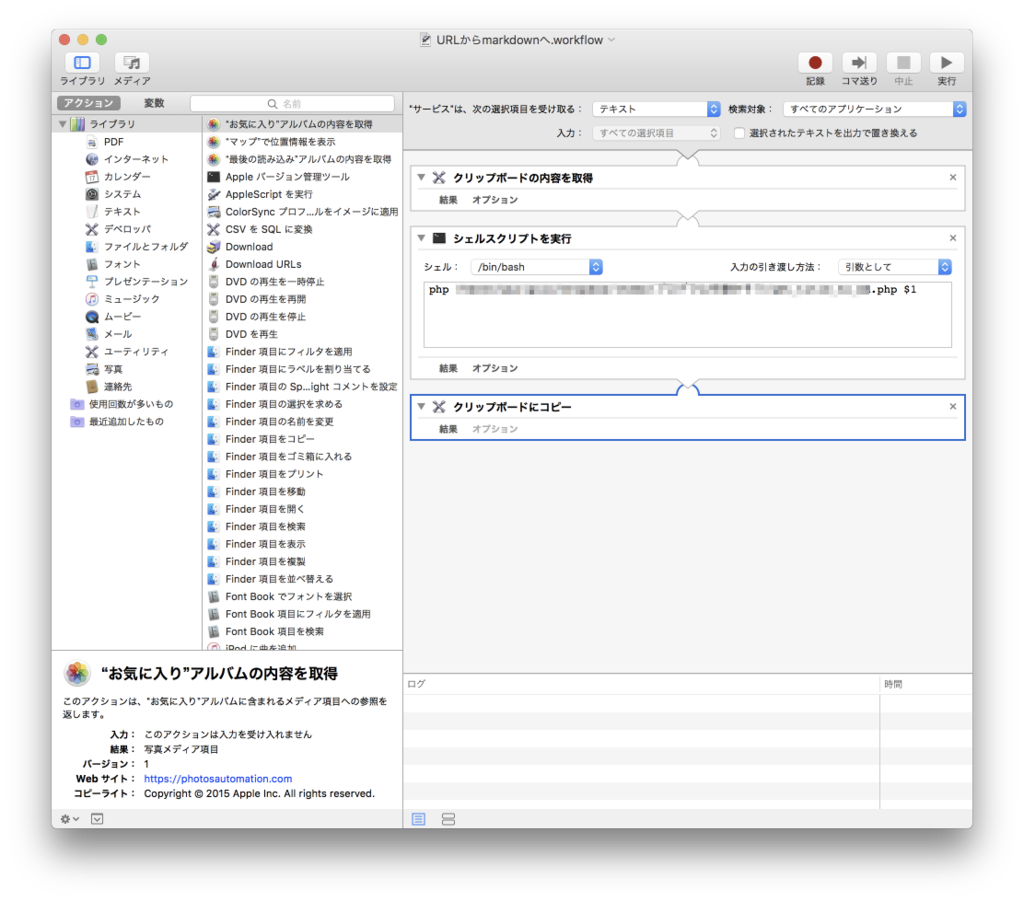Show 結果 of クリップボードの内容を取得
The width and height of the screenshot is (1024, 902).
448,200
